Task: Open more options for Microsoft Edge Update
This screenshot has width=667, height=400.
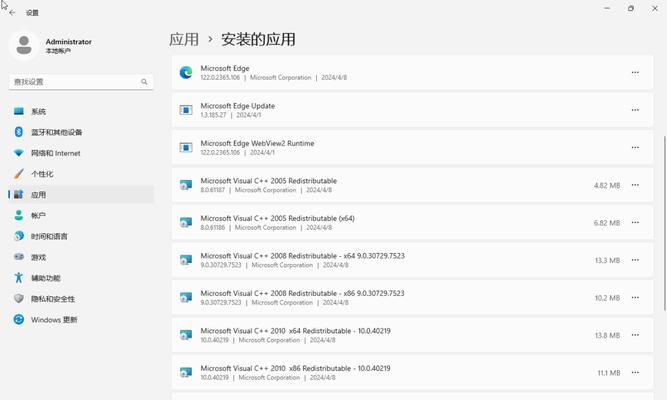Action: coord(635,110)
